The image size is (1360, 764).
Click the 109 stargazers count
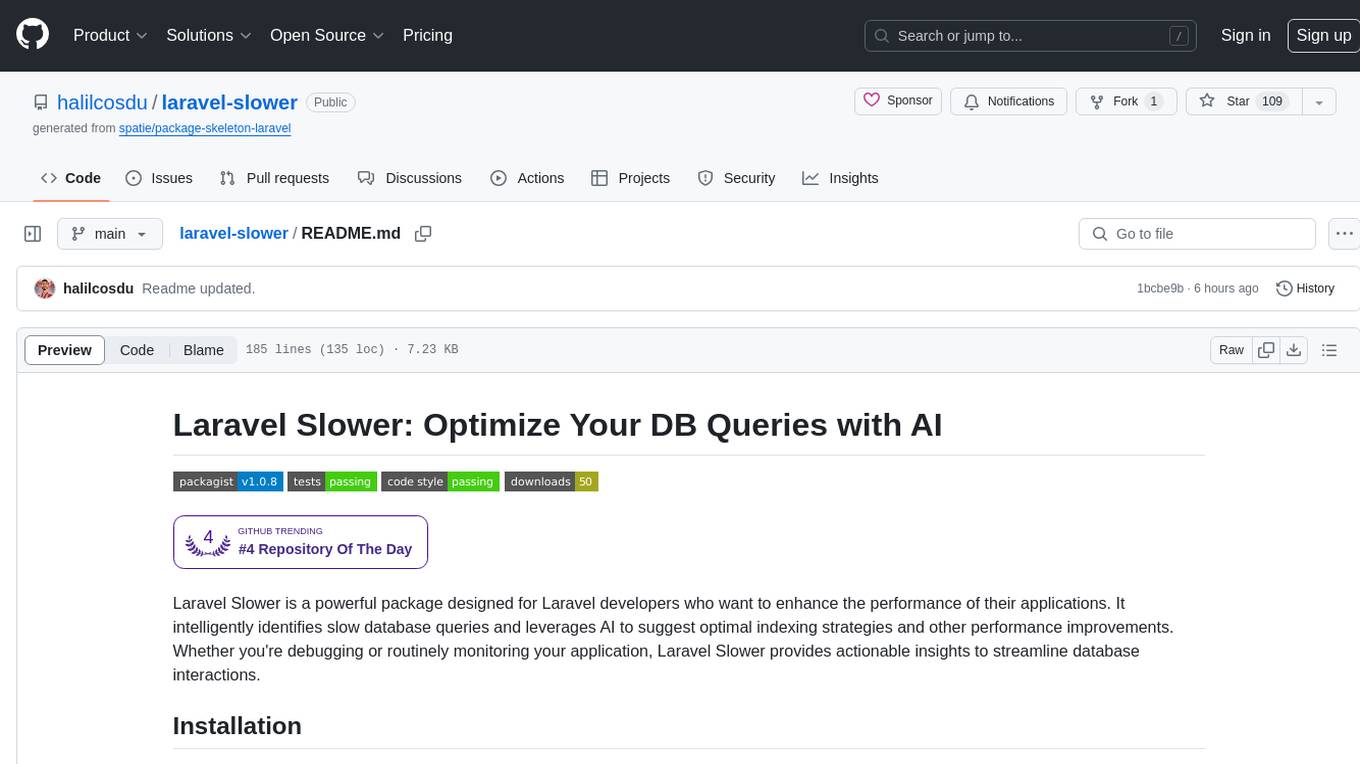(x=1272, y=101)
